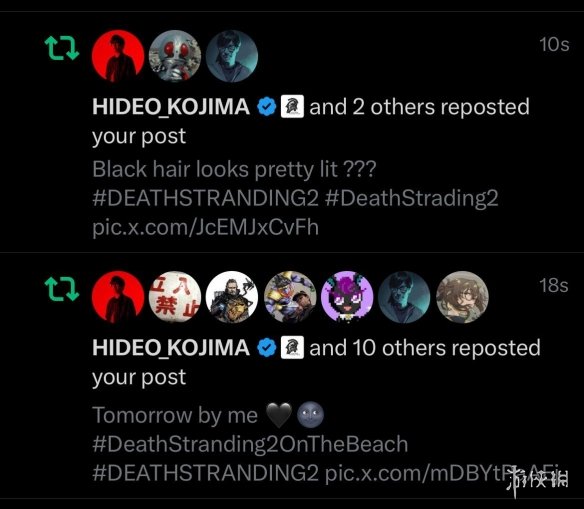Open Death Stranding character art avatar
Screen dimensions: 584x509
(232, 297)
